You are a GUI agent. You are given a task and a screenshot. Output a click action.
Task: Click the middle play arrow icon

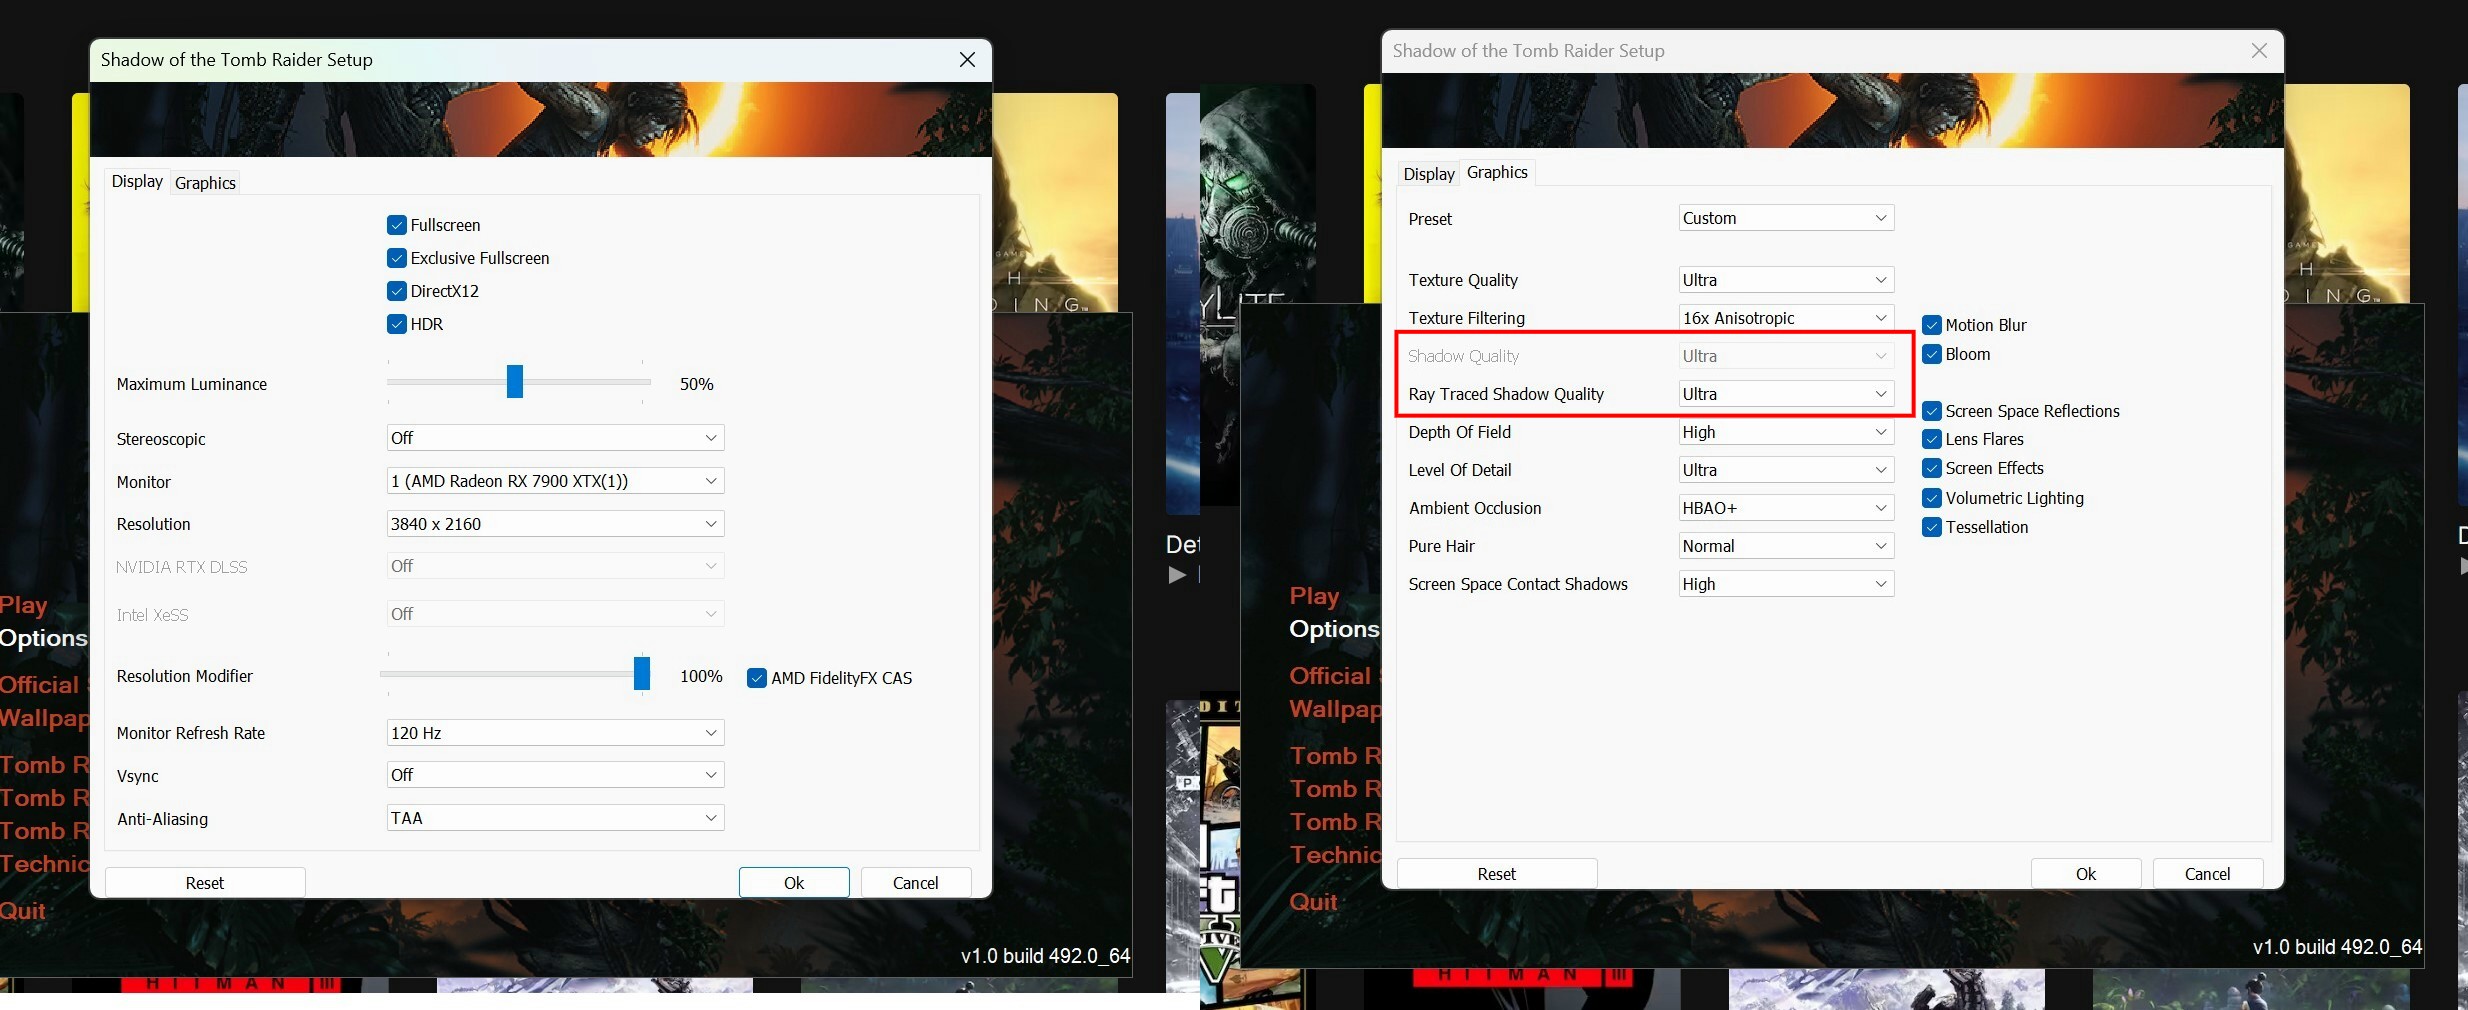tap(1177, 575)
